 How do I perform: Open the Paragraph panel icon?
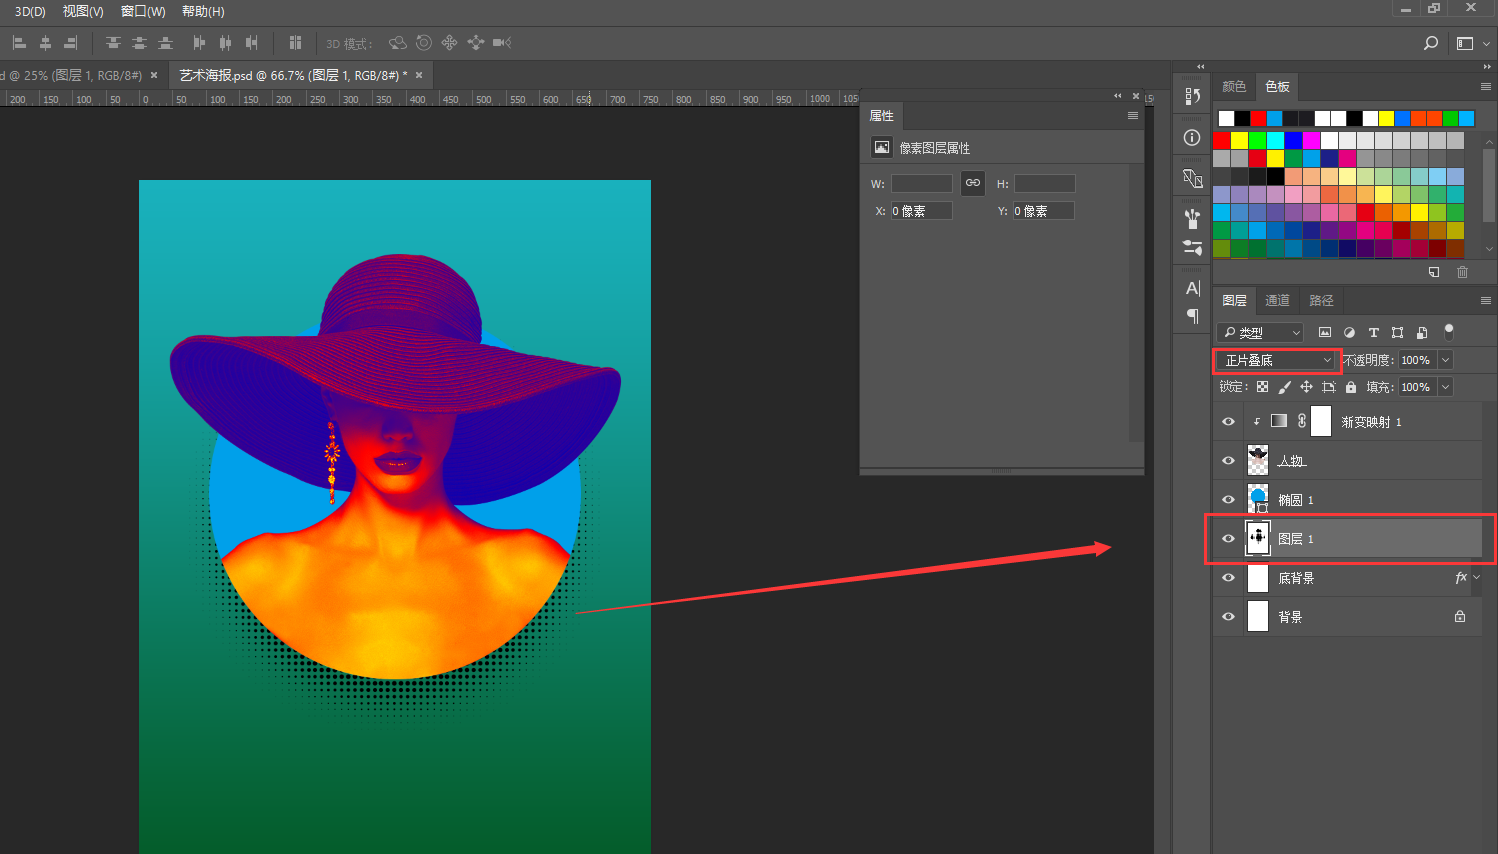click(1192, 316)
